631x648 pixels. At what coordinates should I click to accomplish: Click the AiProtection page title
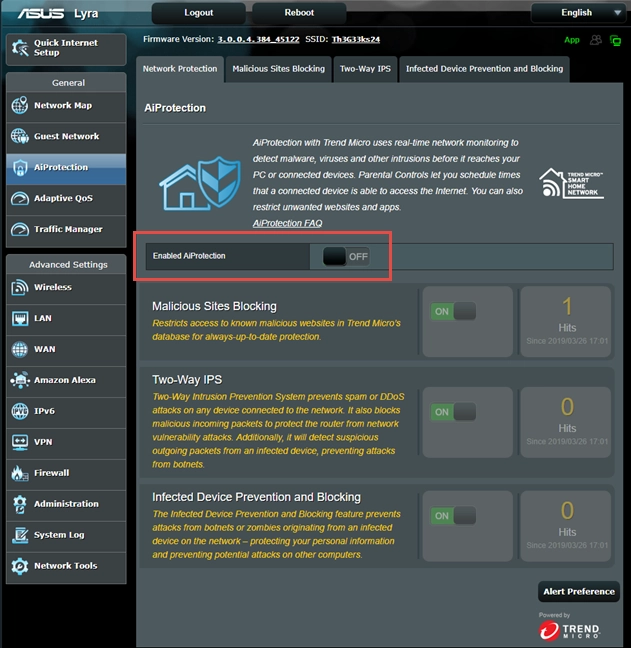175,108
